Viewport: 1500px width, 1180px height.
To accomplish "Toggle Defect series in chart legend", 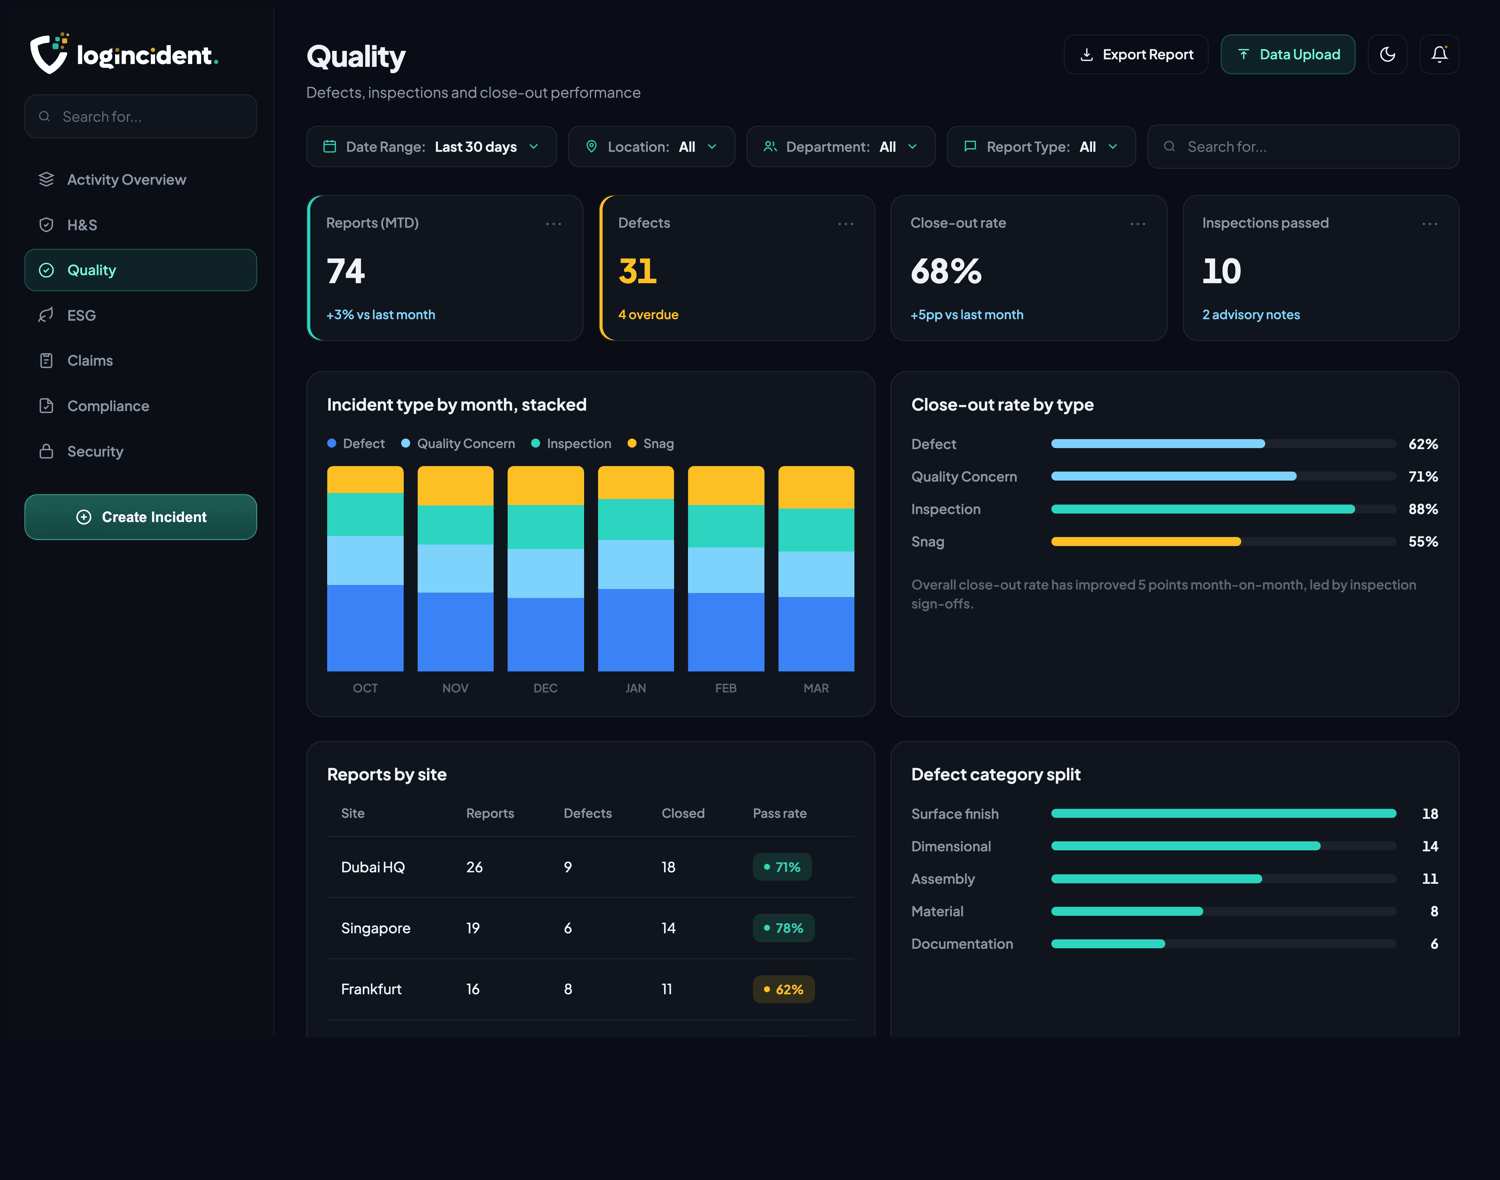I will pos(356,444).
